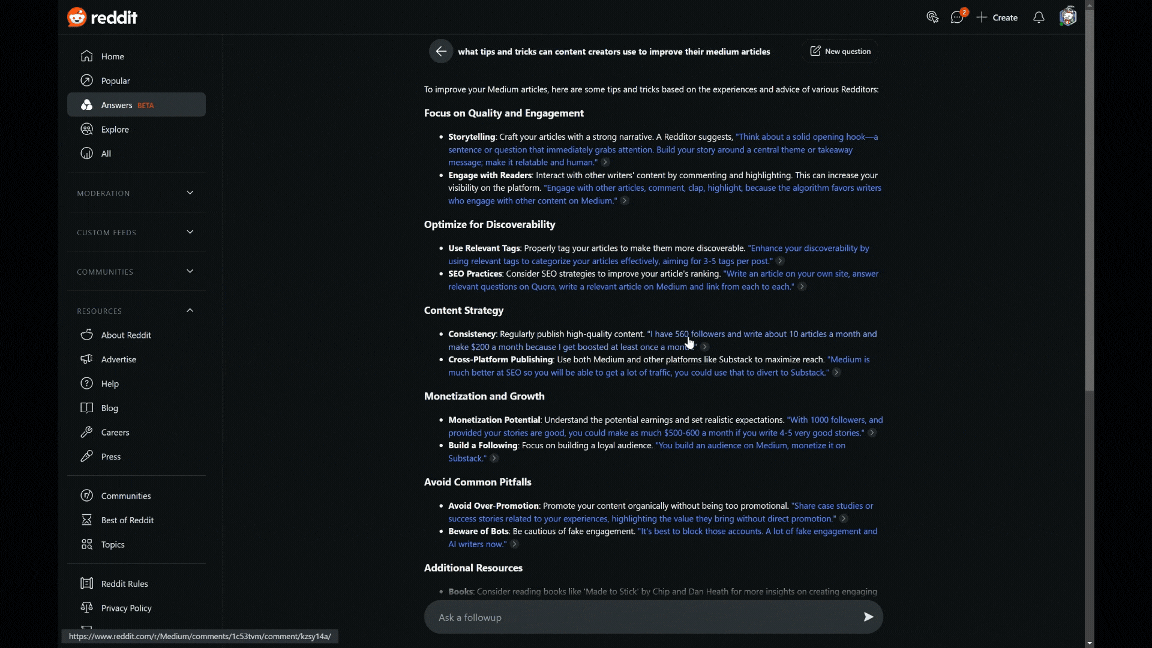Open the Monetization Potential quote link
This screenshot has height=648, width=1152.
pyautogui.click(x=666, y=426)
